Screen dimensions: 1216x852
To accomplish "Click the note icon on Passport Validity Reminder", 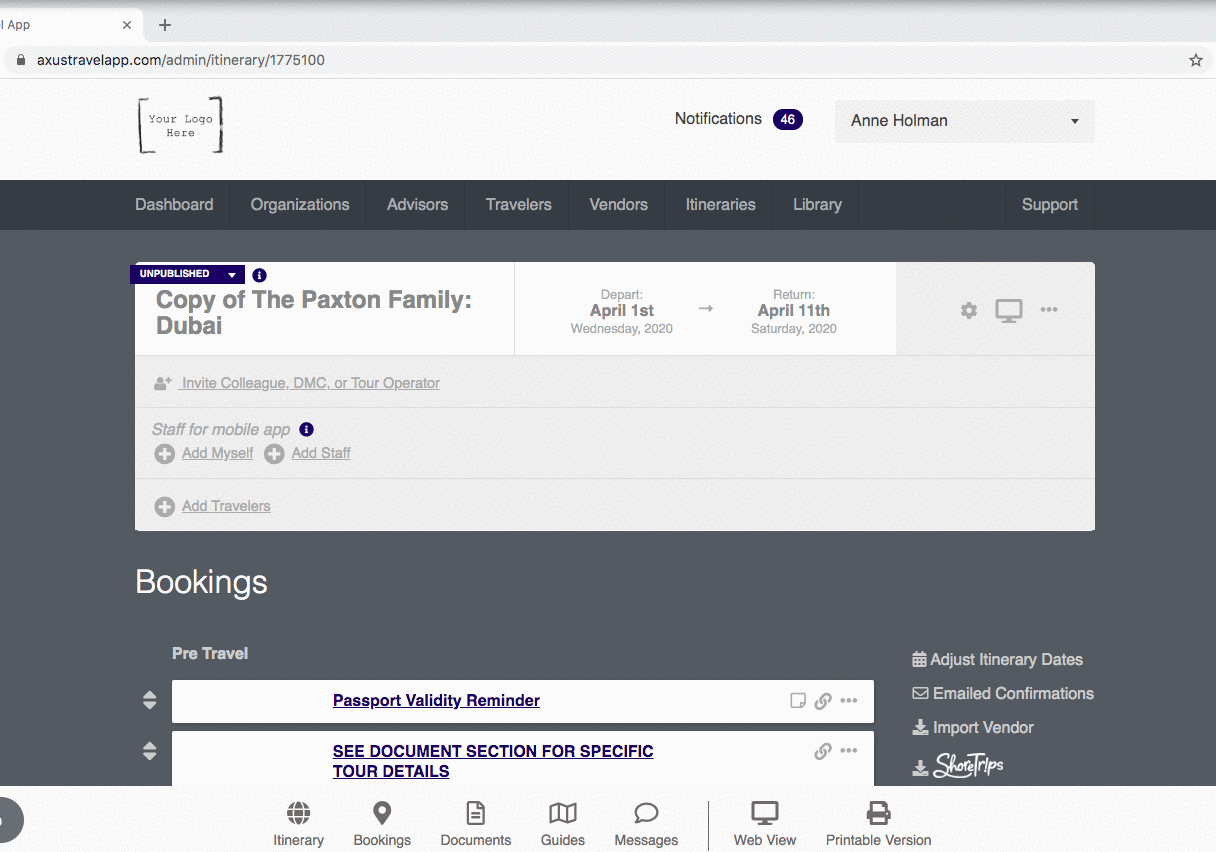I will click(x=798, y=701).
